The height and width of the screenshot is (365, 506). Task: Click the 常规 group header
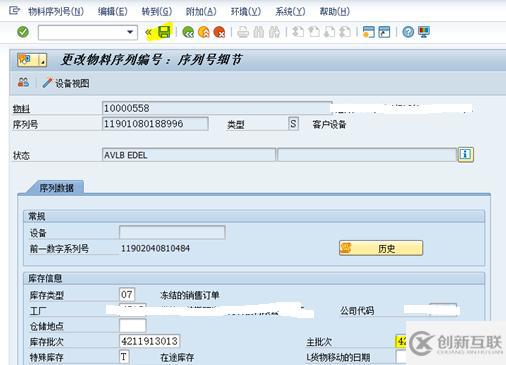(x=254, y=216)
